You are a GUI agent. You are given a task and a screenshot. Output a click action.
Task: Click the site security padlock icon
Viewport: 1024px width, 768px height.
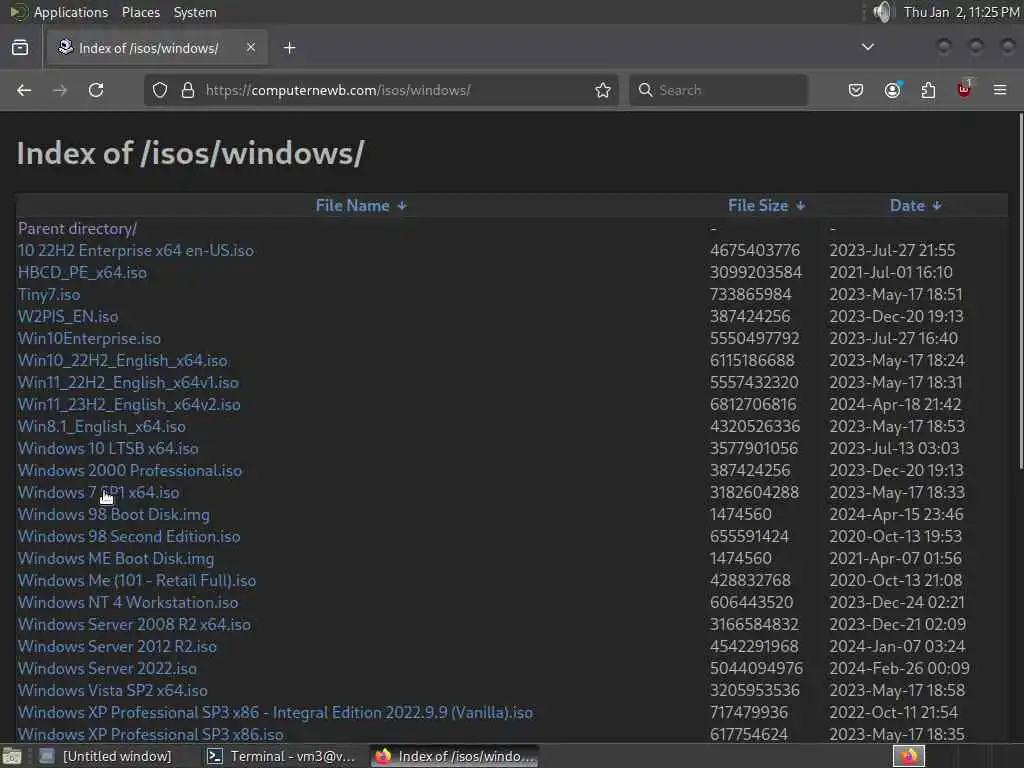188,90
